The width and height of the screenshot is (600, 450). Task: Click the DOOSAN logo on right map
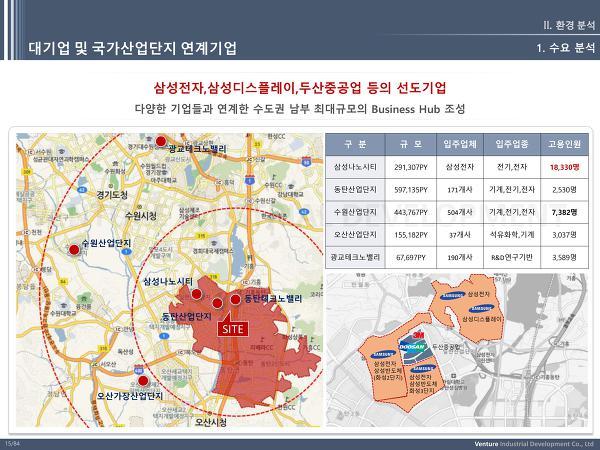pyautogui.click(x=413, y=347)
